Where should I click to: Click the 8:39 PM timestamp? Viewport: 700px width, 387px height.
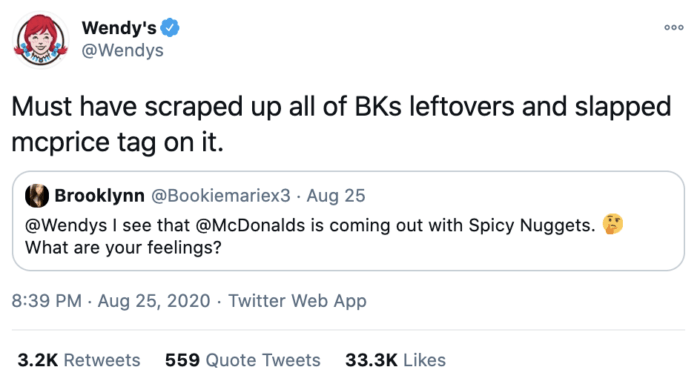[x=47, y=301]
